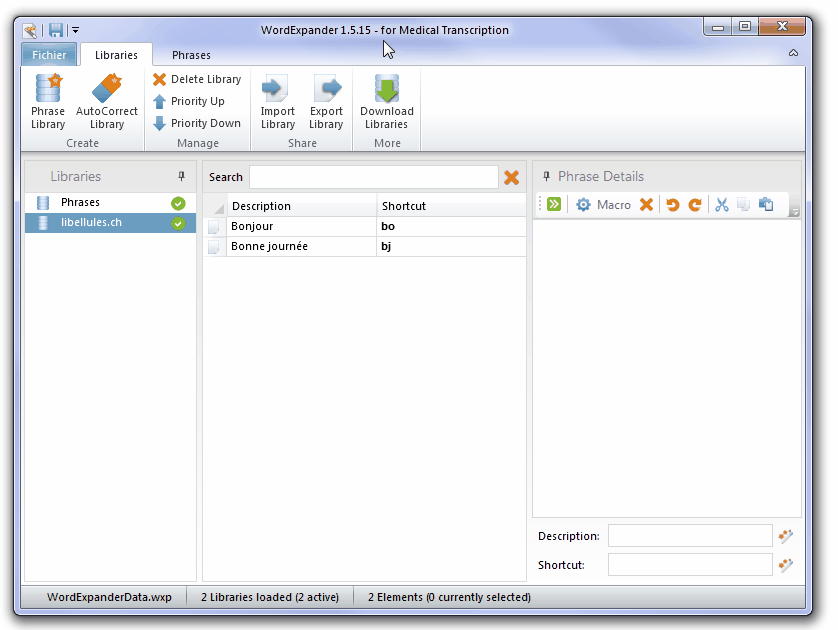Click in the Shortcut input field
Screen dimensions: 838x630
tap(690, 564)
